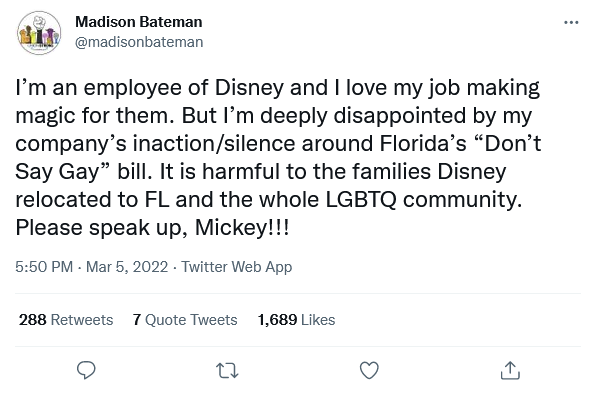Click the reply speech bubble icon
This screenshot has height=393, width=595.
pos(86,370)
